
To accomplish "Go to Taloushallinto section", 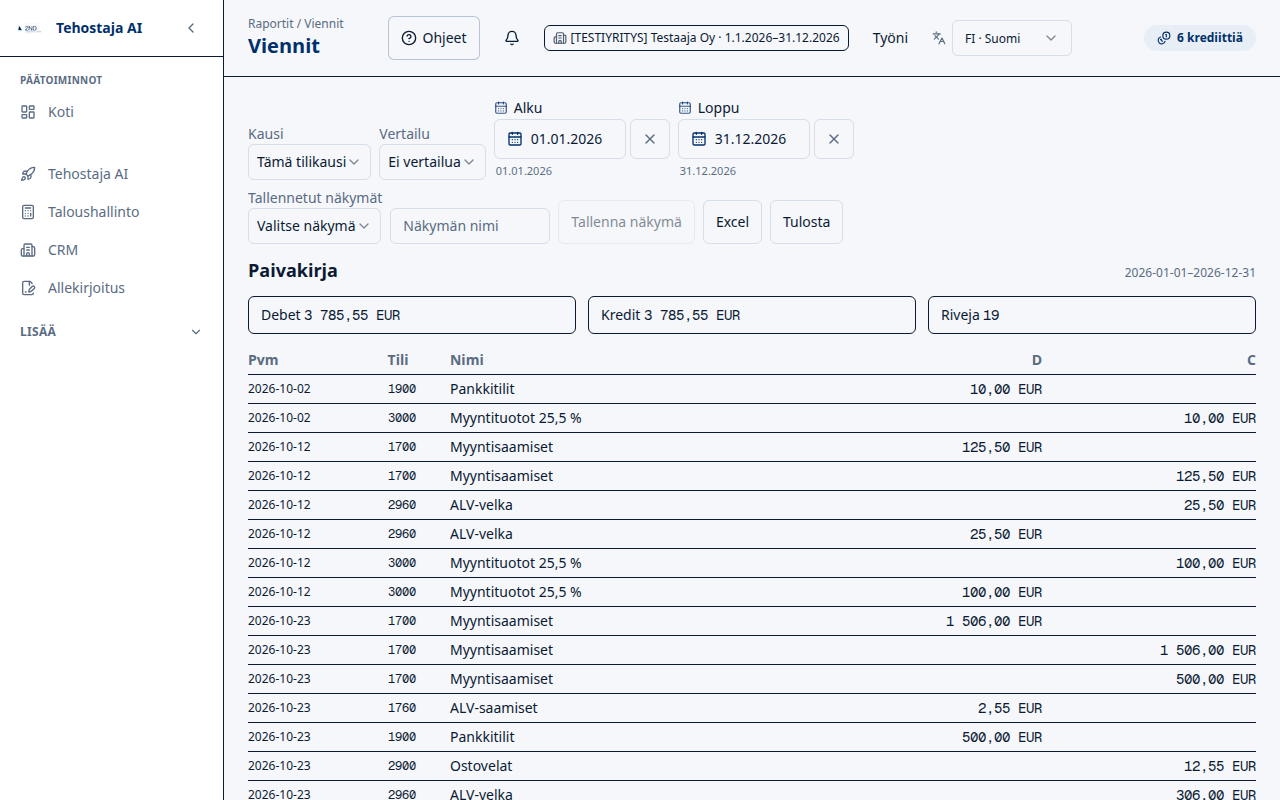I will 112,212.
